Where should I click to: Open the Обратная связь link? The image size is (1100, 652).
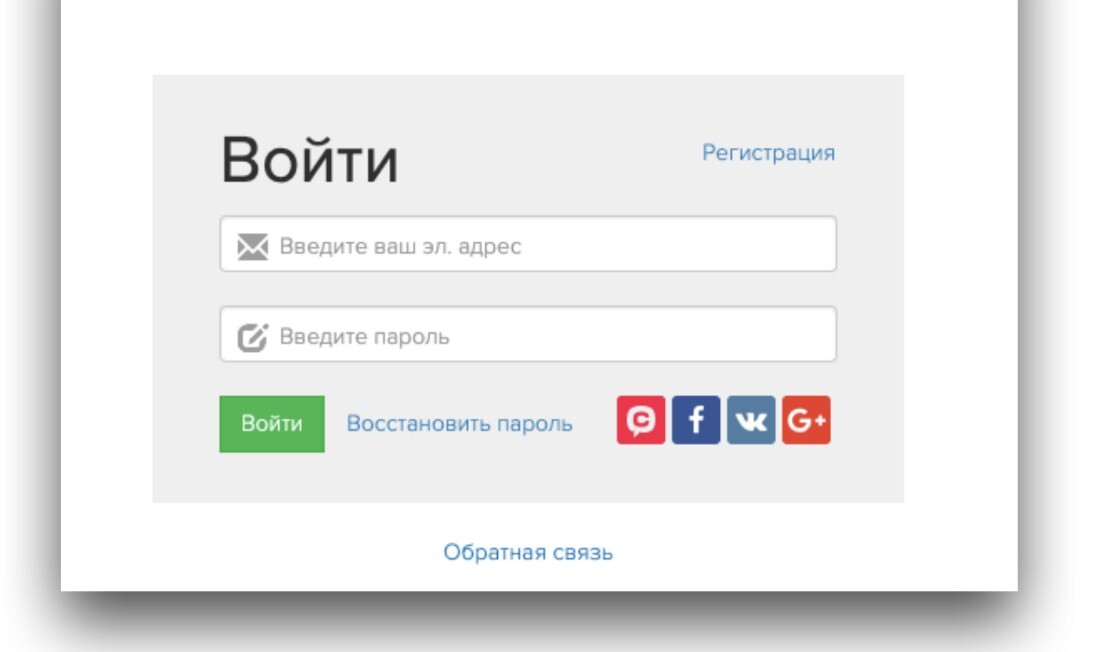point(528,552)
